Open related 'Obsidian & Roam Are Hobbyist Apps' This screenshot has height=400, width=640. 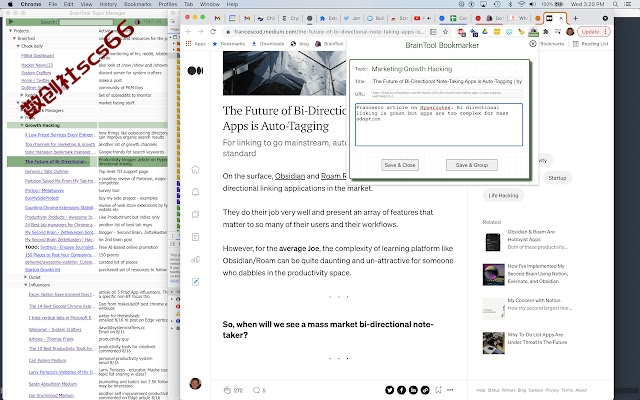point(531,236)
